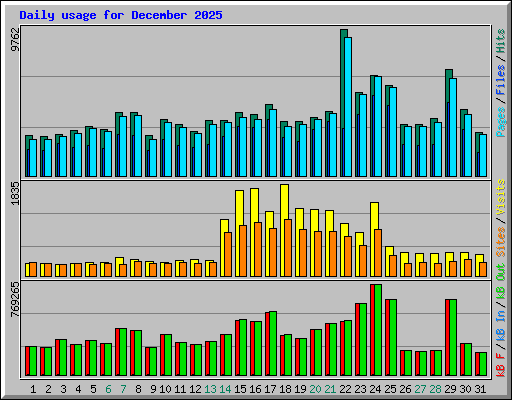Screen dimensions: 512x400
Task: Click the cyan files bar for day 1
Action: tap(33, 158)
